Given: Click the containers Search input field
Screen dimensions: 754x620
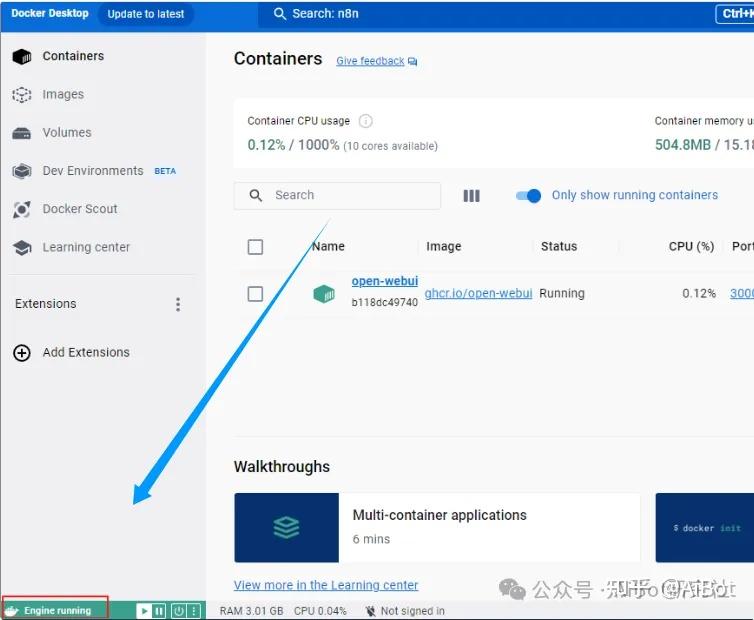Looking at the screenshot, I should (x=337, y=195).
